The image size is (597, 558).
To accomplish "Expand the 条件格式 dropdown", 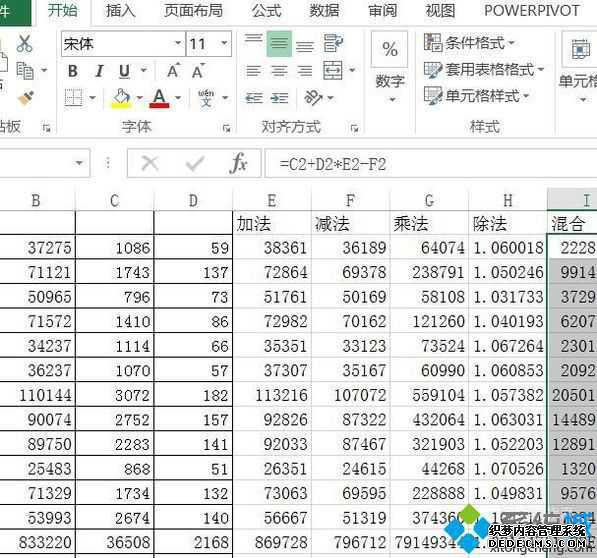I will 469,43.
